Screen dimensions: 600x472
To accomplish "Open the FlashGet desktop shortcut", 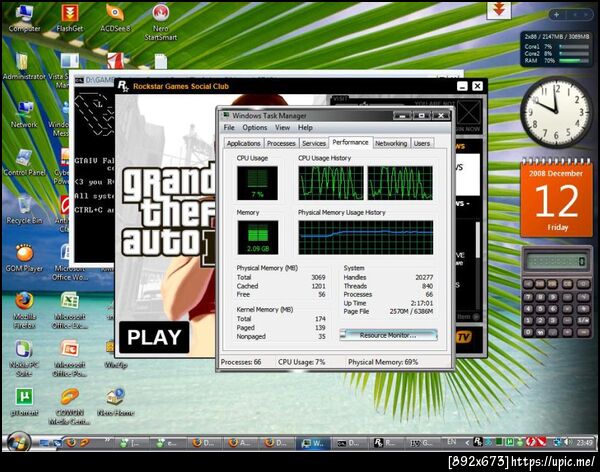I will (70, 18).
